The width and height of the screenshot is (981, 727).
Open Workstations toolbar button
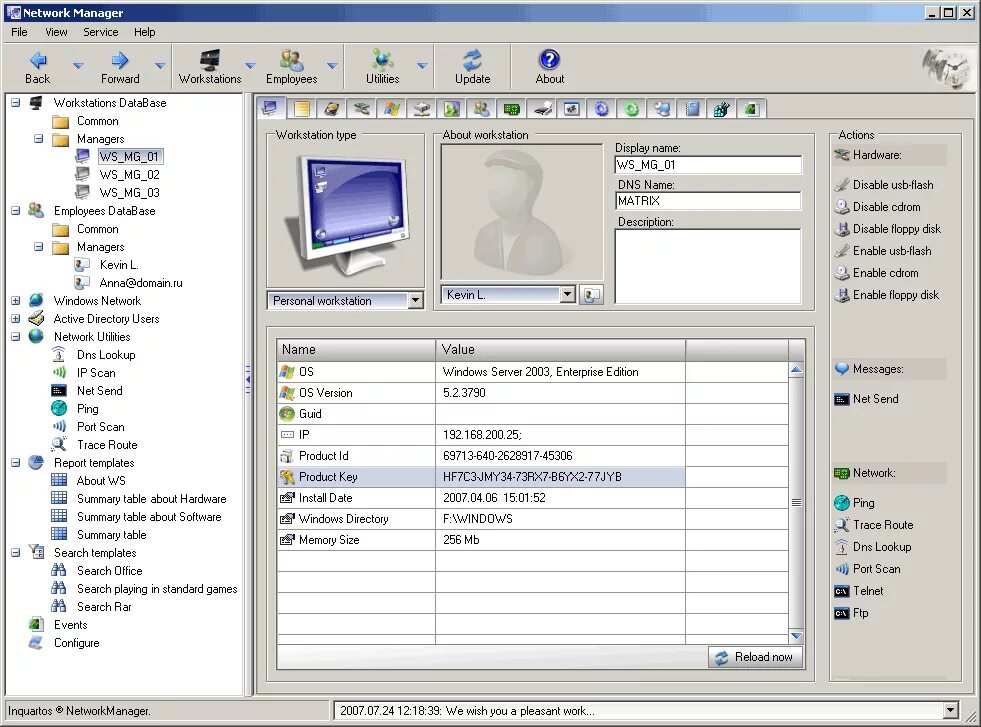pyautogui.click(x=210, y=67)
